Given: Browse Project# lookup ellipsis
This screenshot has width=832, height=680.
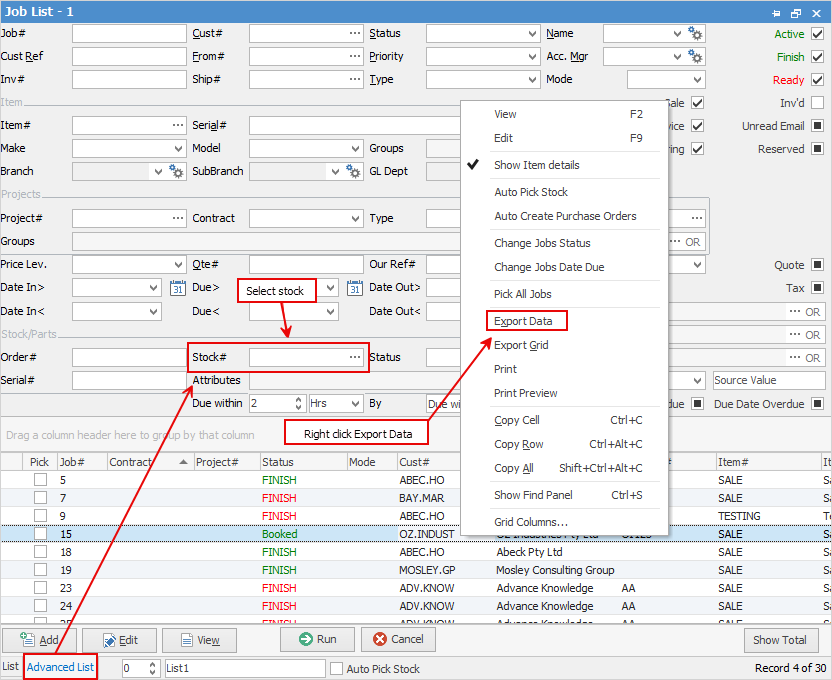Looking at the screenshot, I should tap(178, 218).
